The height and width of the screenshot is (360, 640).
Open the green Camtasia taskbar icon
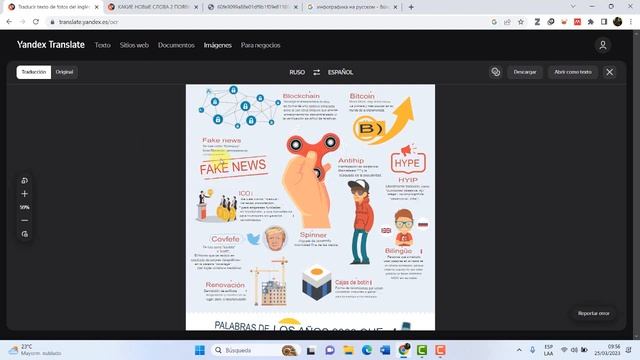click(x=422, y=350)
